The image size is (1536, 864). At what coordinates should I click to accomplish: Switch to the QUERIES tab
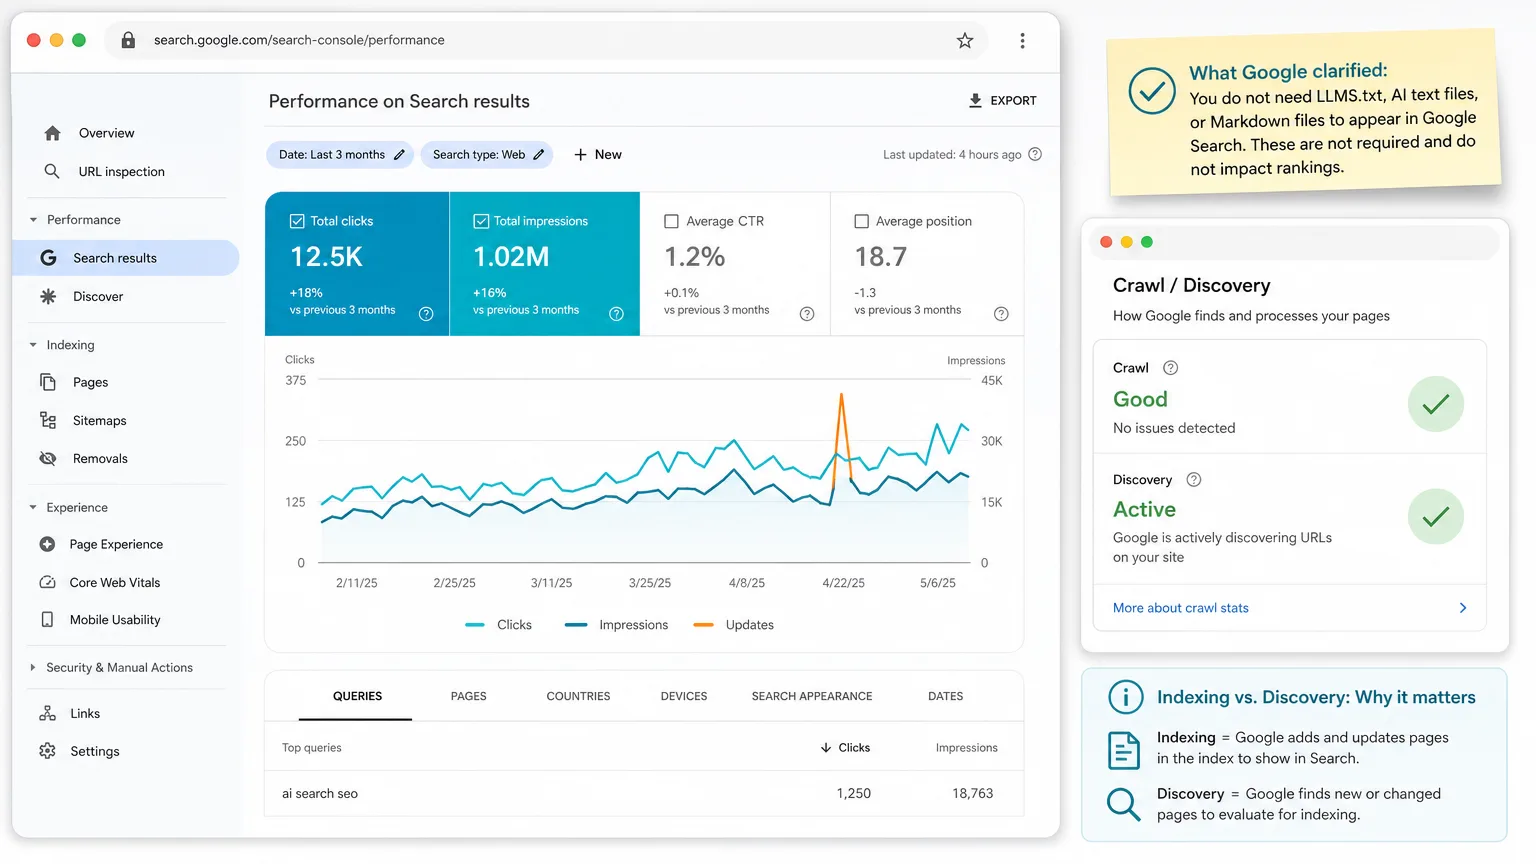click(357, 696)
